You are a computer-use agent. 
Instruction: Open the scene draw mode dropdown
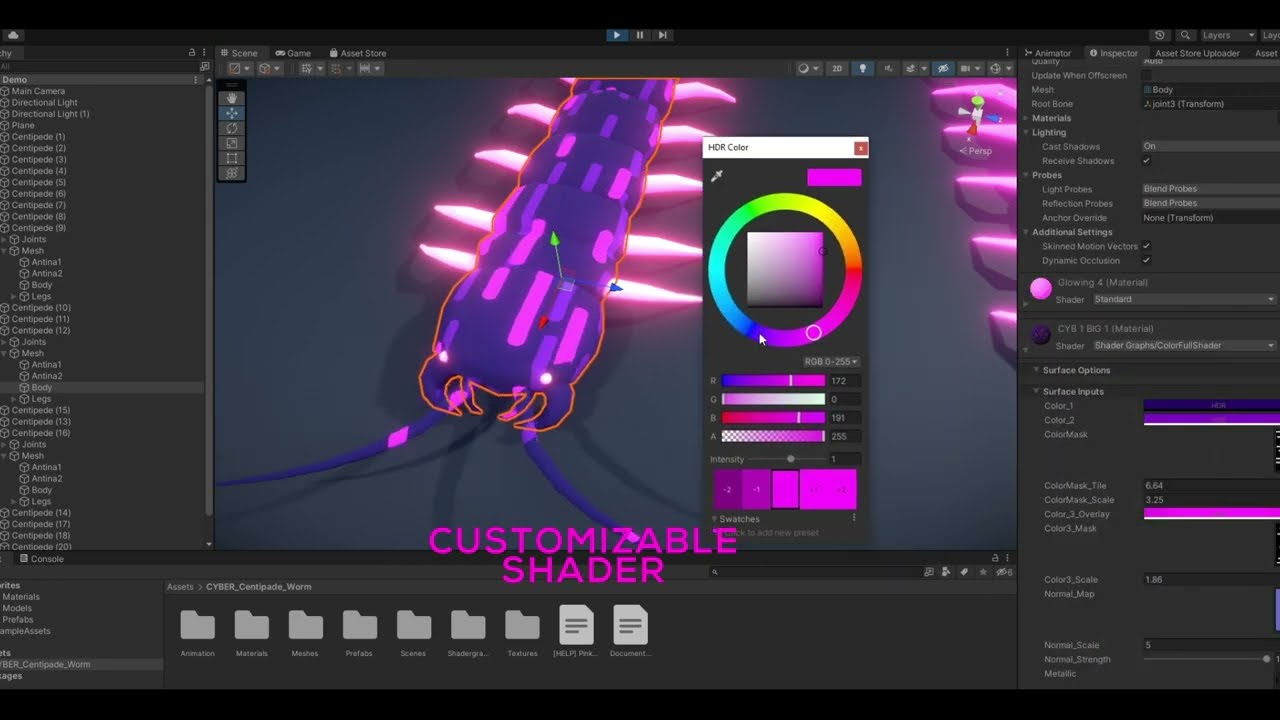(806, 69)
